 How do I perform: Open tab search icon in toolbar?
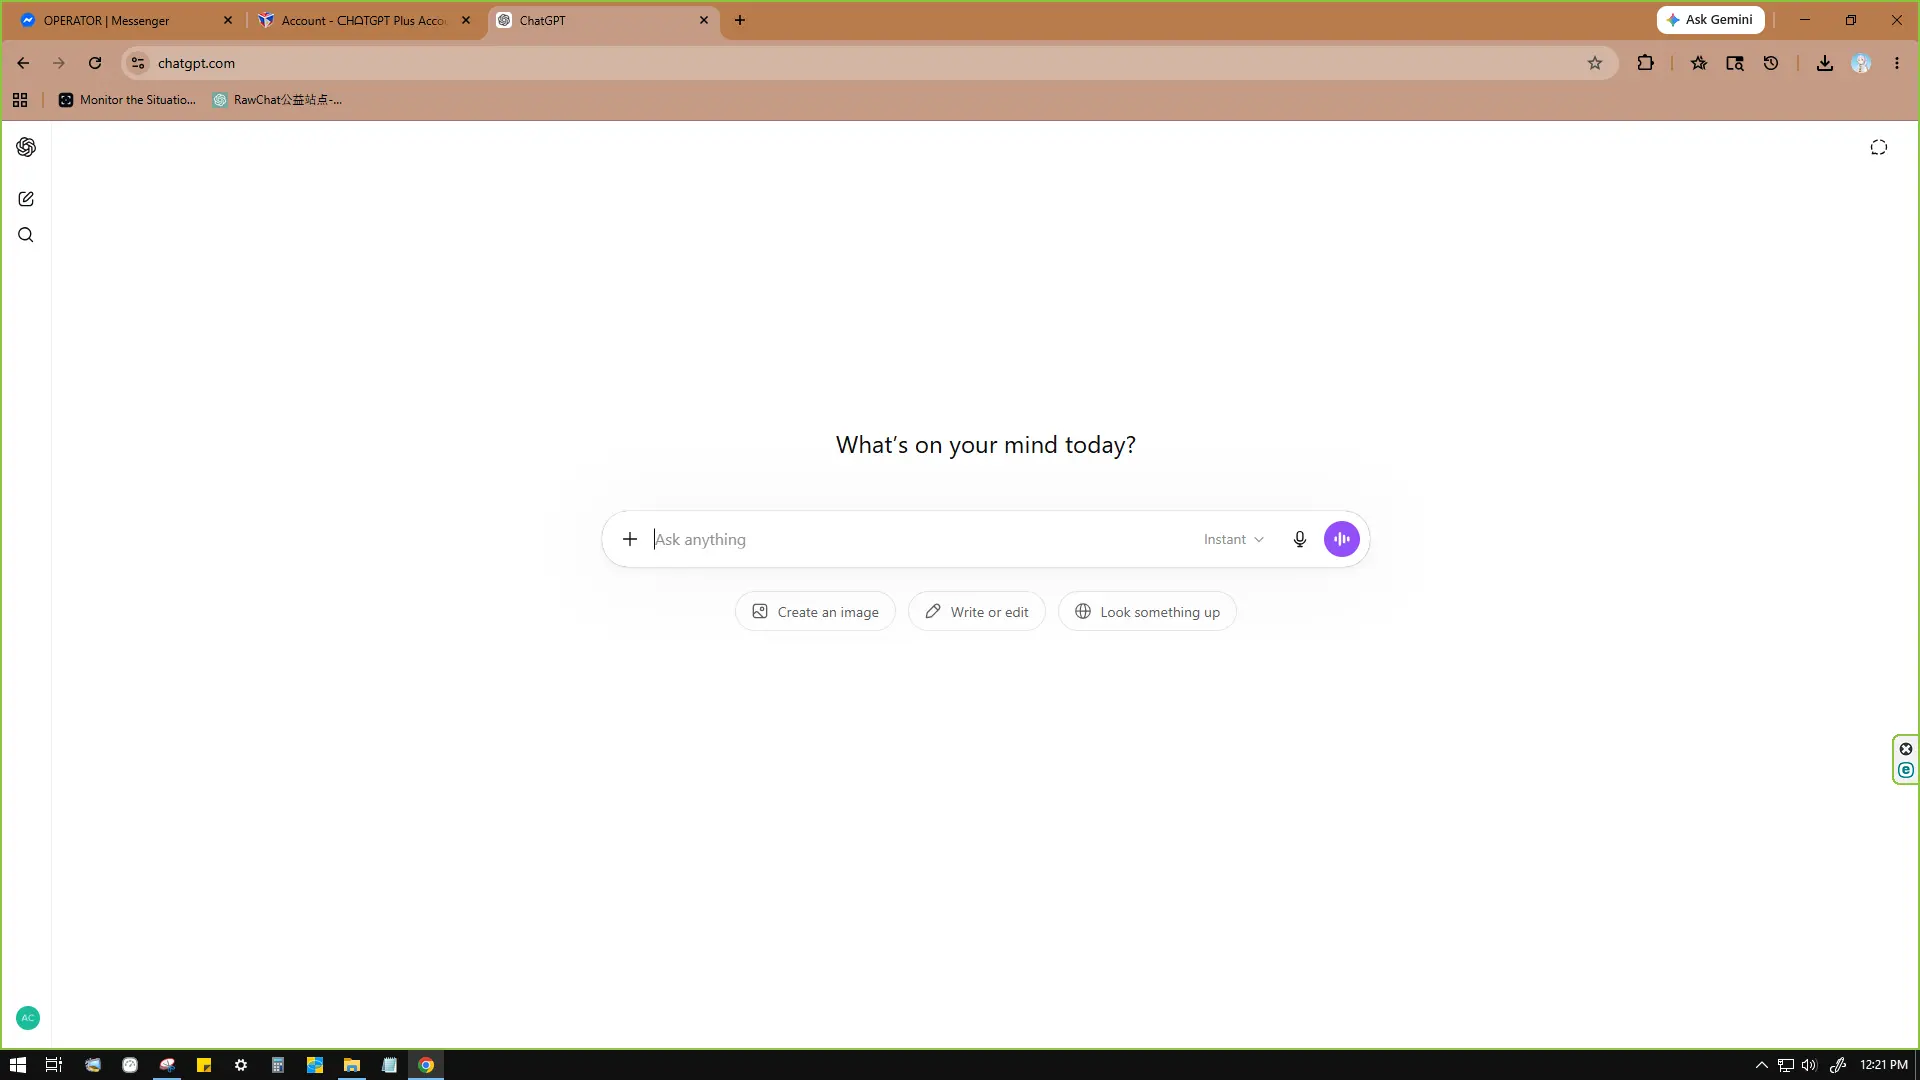pyautogui.click(x=1735, y=63)
